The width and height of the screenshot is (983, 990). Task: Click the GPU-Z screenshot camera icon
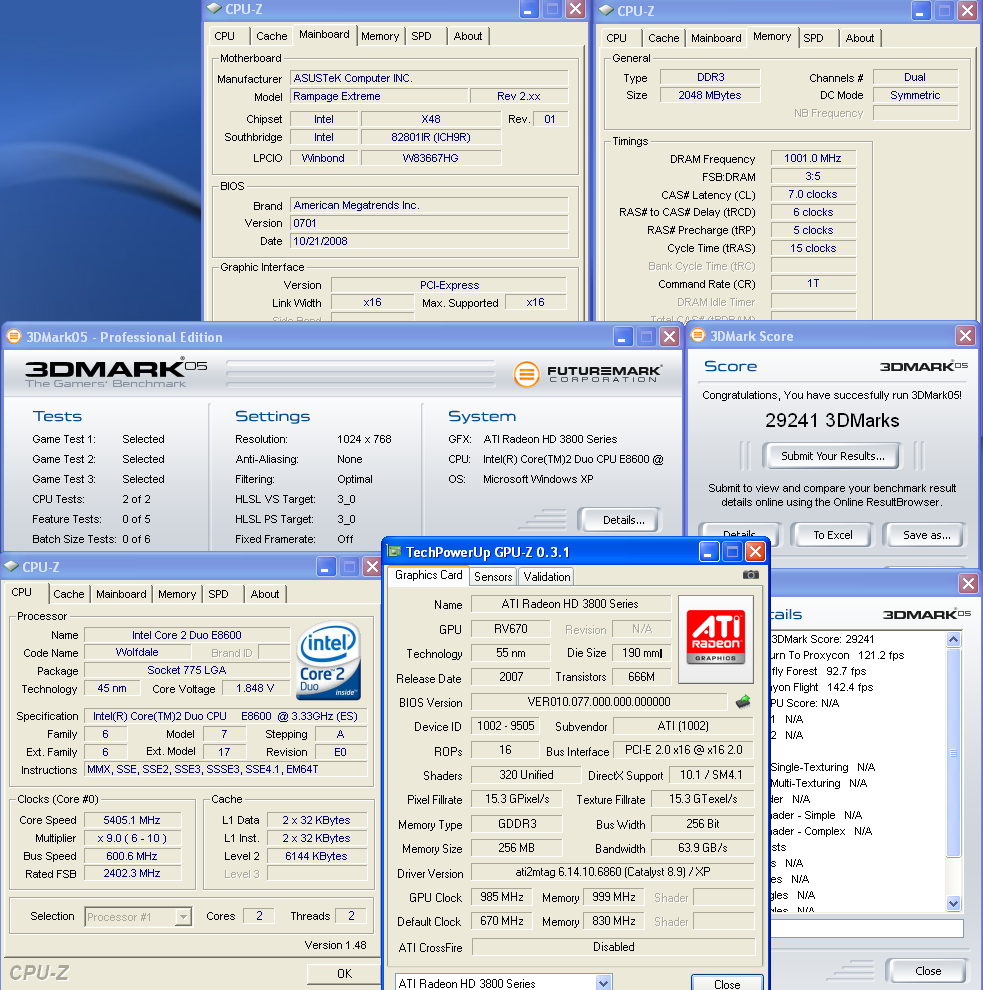click(x=750, y=575)
